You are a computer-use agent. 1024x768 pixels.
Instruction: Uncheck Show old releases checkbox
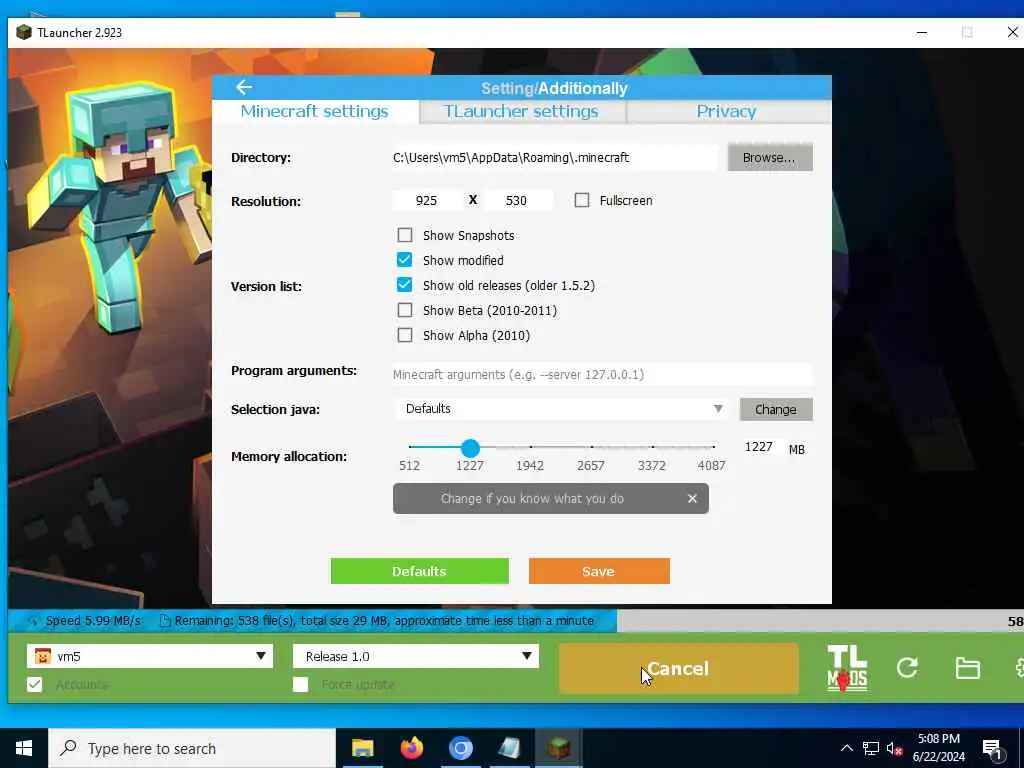click(x=405, y=285)
